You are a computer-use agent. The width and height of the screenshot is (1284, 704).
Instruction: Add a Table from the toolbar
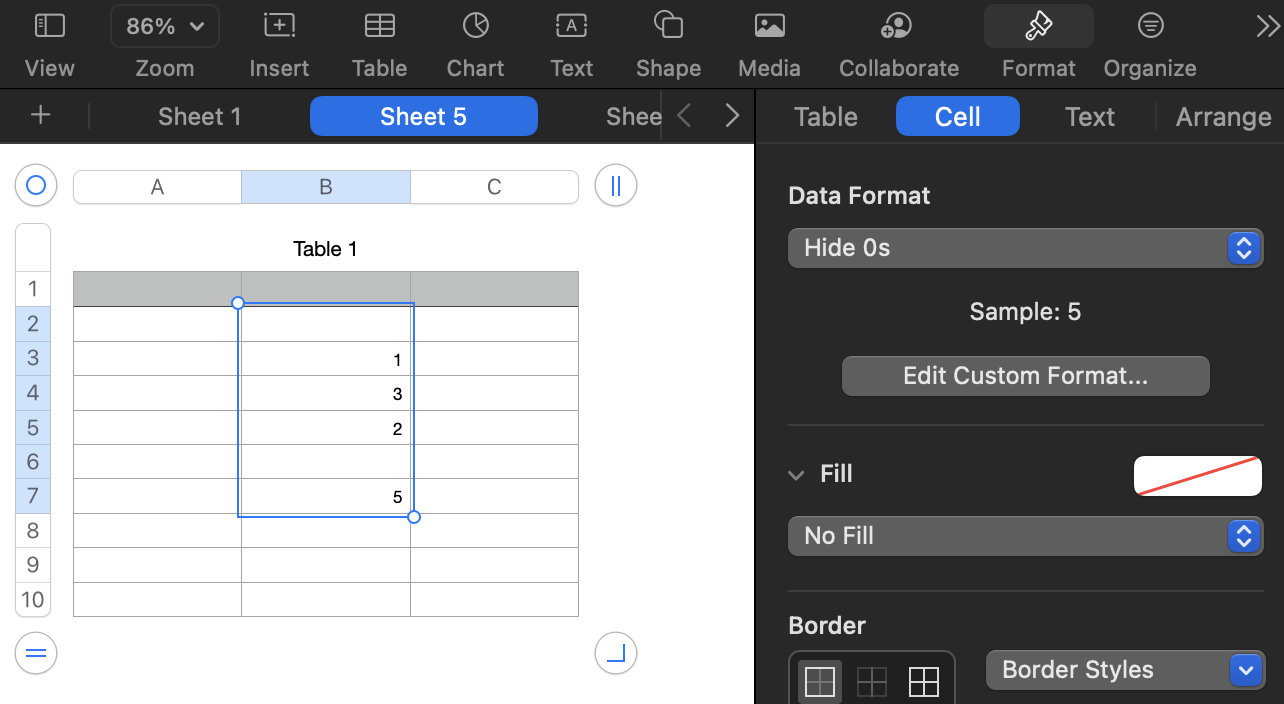coord(379,27)
